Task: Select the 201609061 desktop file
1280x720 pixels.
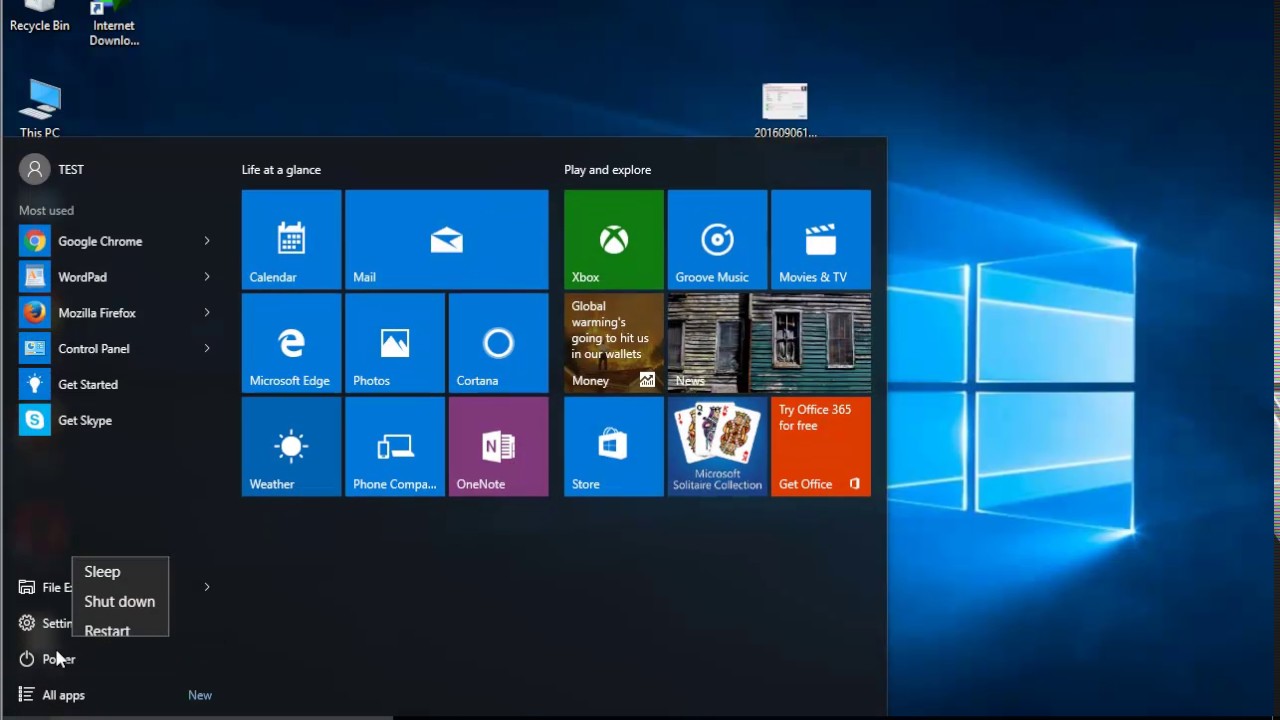Action: [x=785, y=111]
